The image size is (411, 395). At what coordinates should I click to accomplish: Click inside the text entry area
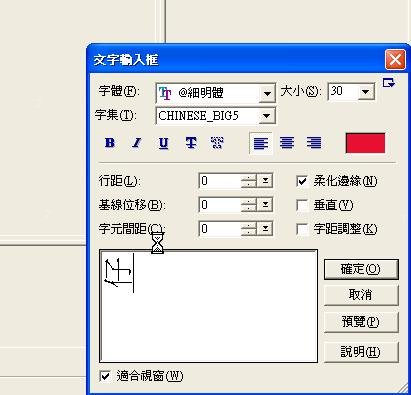tap(208, 306)
